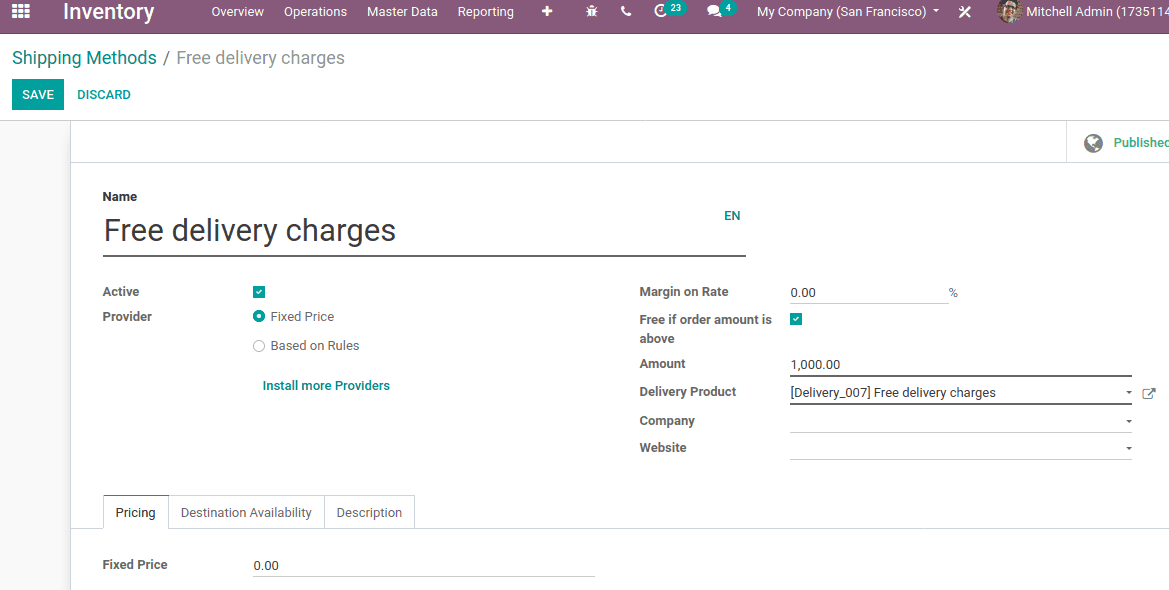Viewport: 1169px width, 590px height.
Task: Expand the Delivery Product dropdown arrow
Action: tap(1126, 392)
